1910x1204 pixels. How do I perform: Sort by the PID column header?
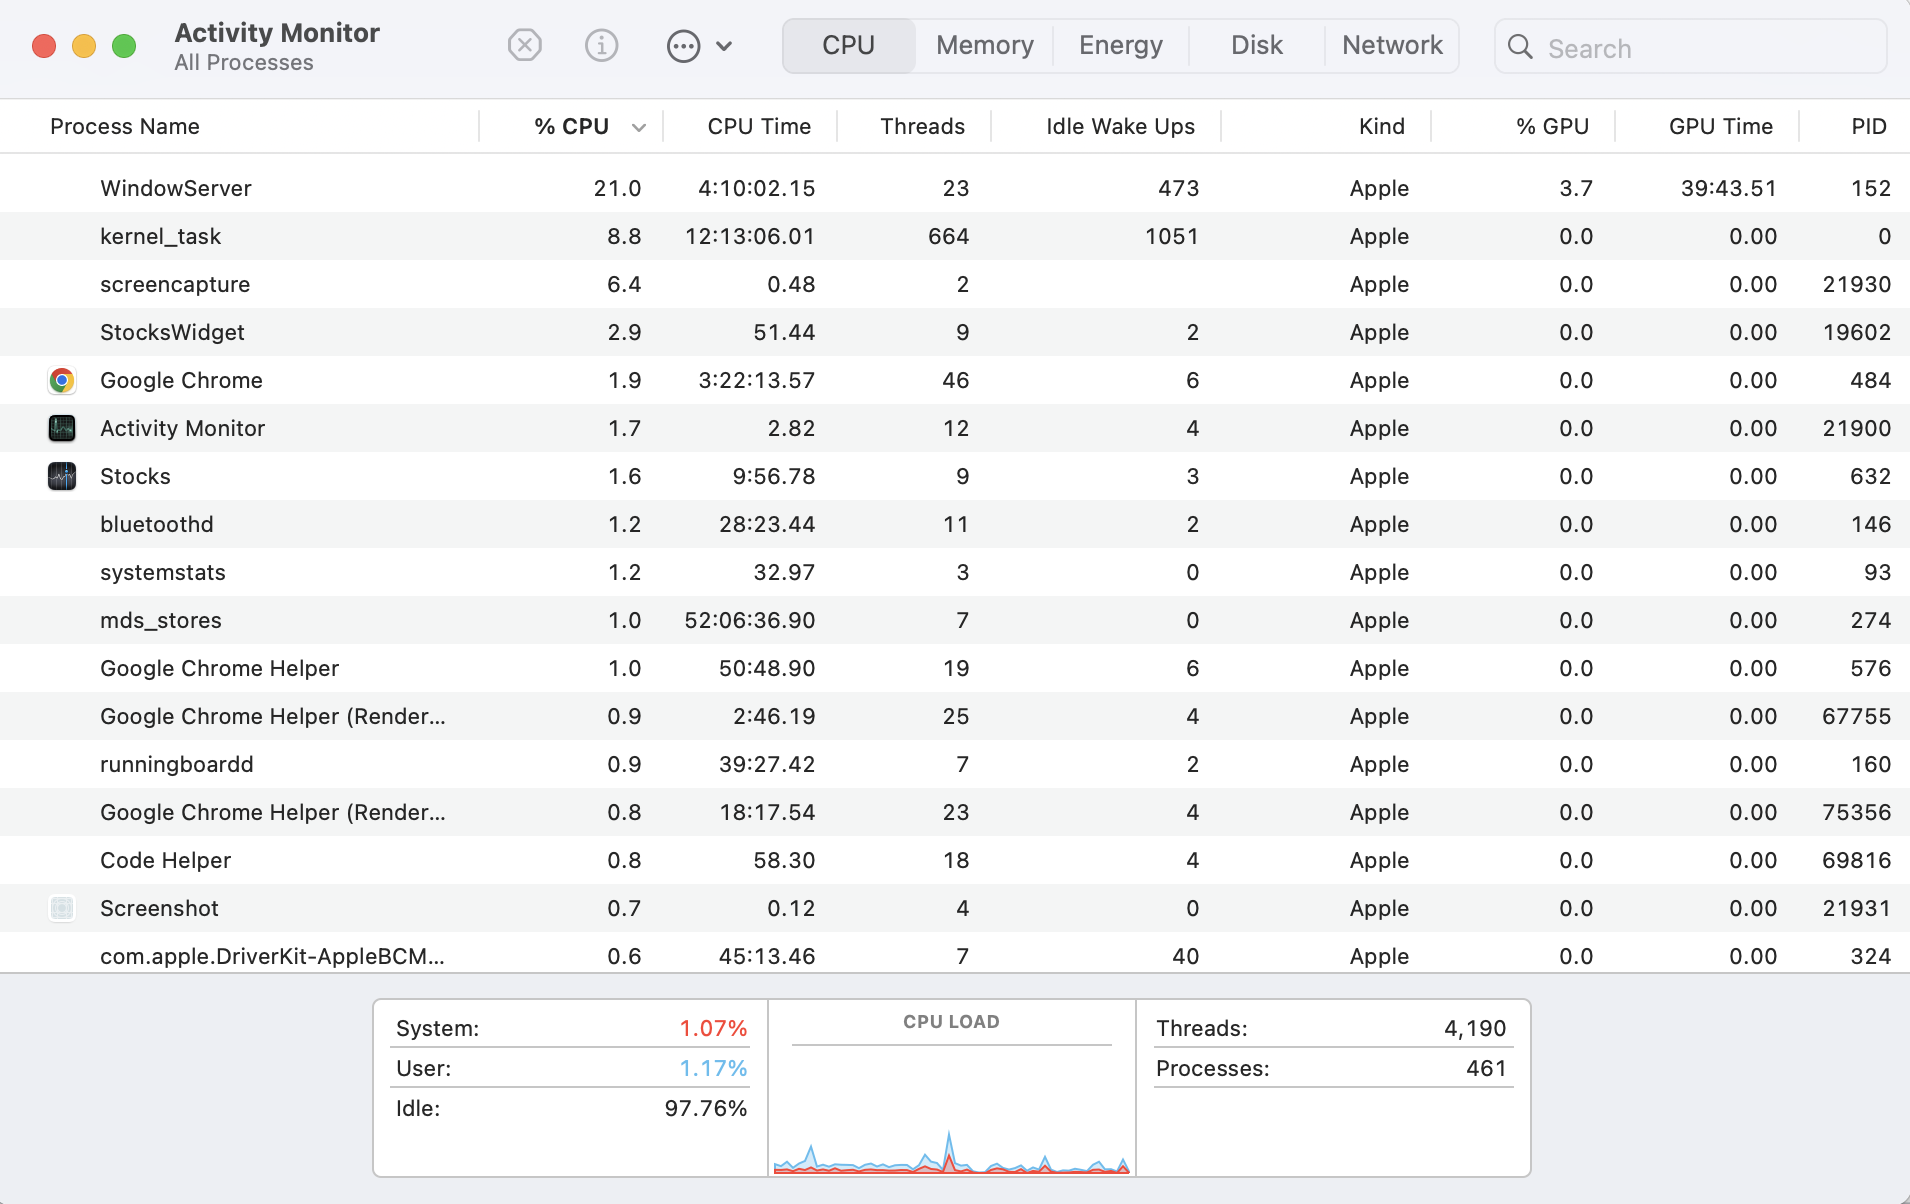point(1868,126)
